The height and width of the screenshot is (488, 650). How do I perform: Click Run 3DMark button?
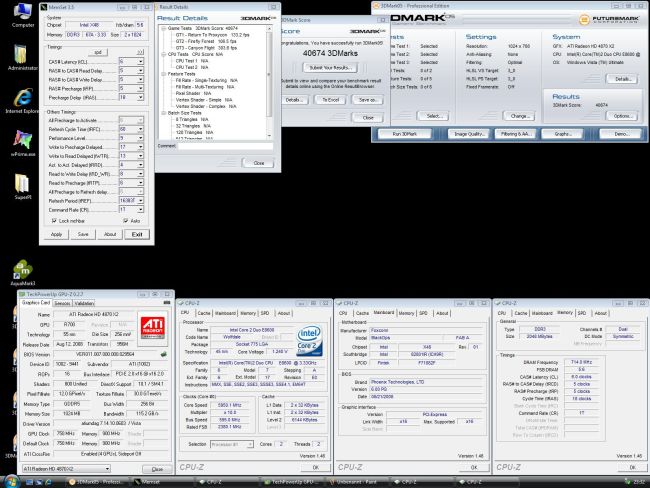405,134
